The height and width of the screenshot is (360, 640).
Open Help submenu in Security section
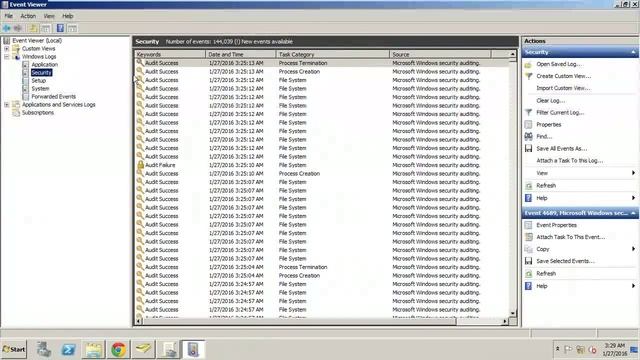pos(580,198)
